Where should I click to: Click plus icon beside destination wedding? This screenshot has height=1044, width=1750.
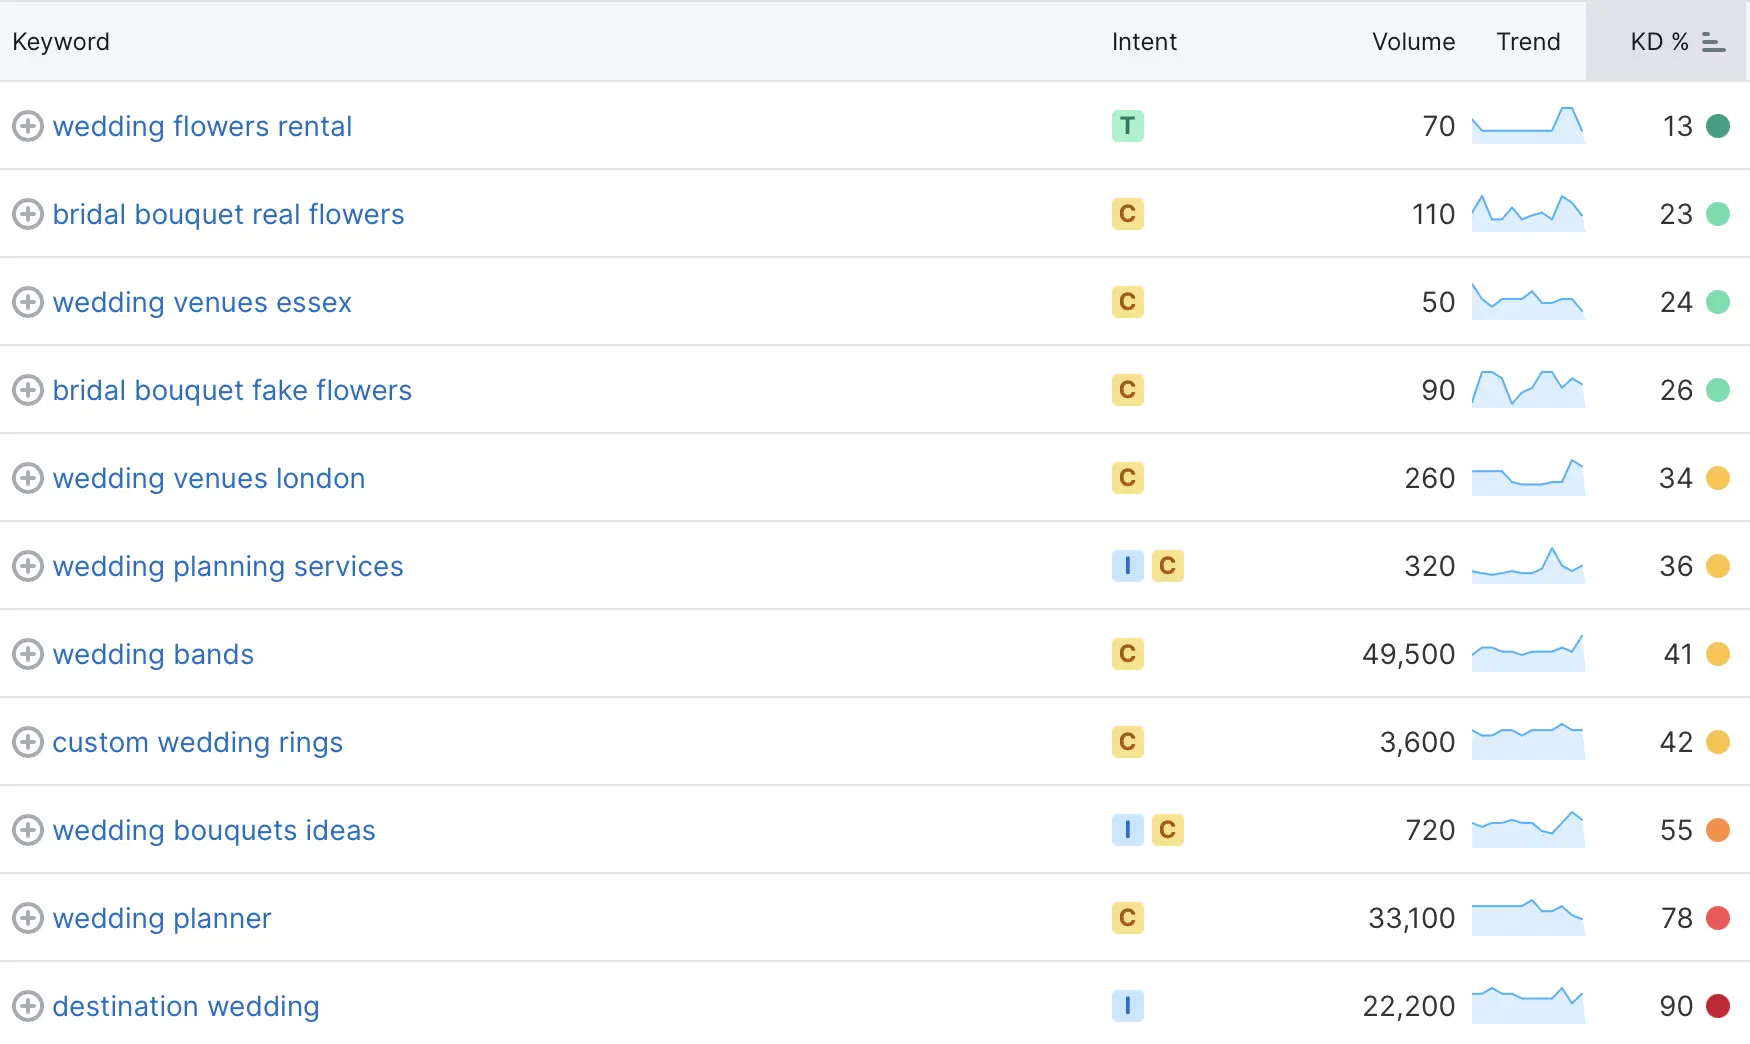click(x=27, y=1006)
